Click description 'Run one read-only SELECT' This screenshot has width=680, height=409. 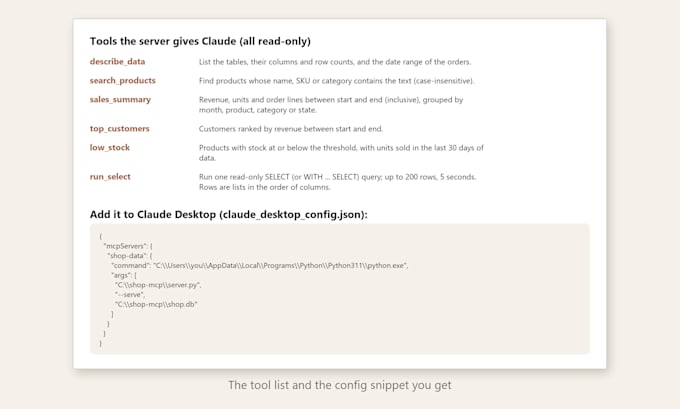pyautogui.click(x=337, y=182)
